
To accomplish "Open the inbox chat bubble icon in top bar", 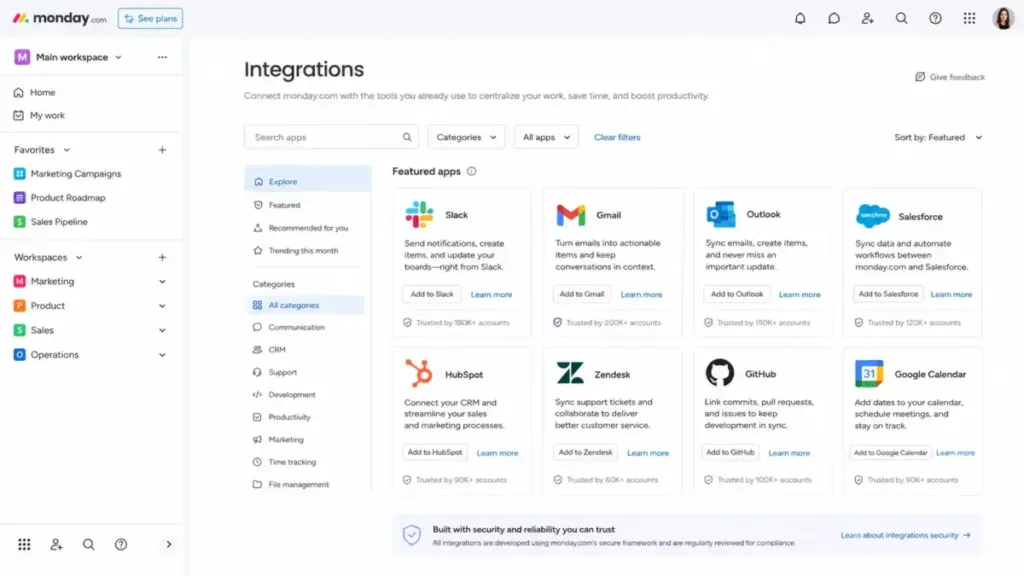I will [x=834, y=18].
